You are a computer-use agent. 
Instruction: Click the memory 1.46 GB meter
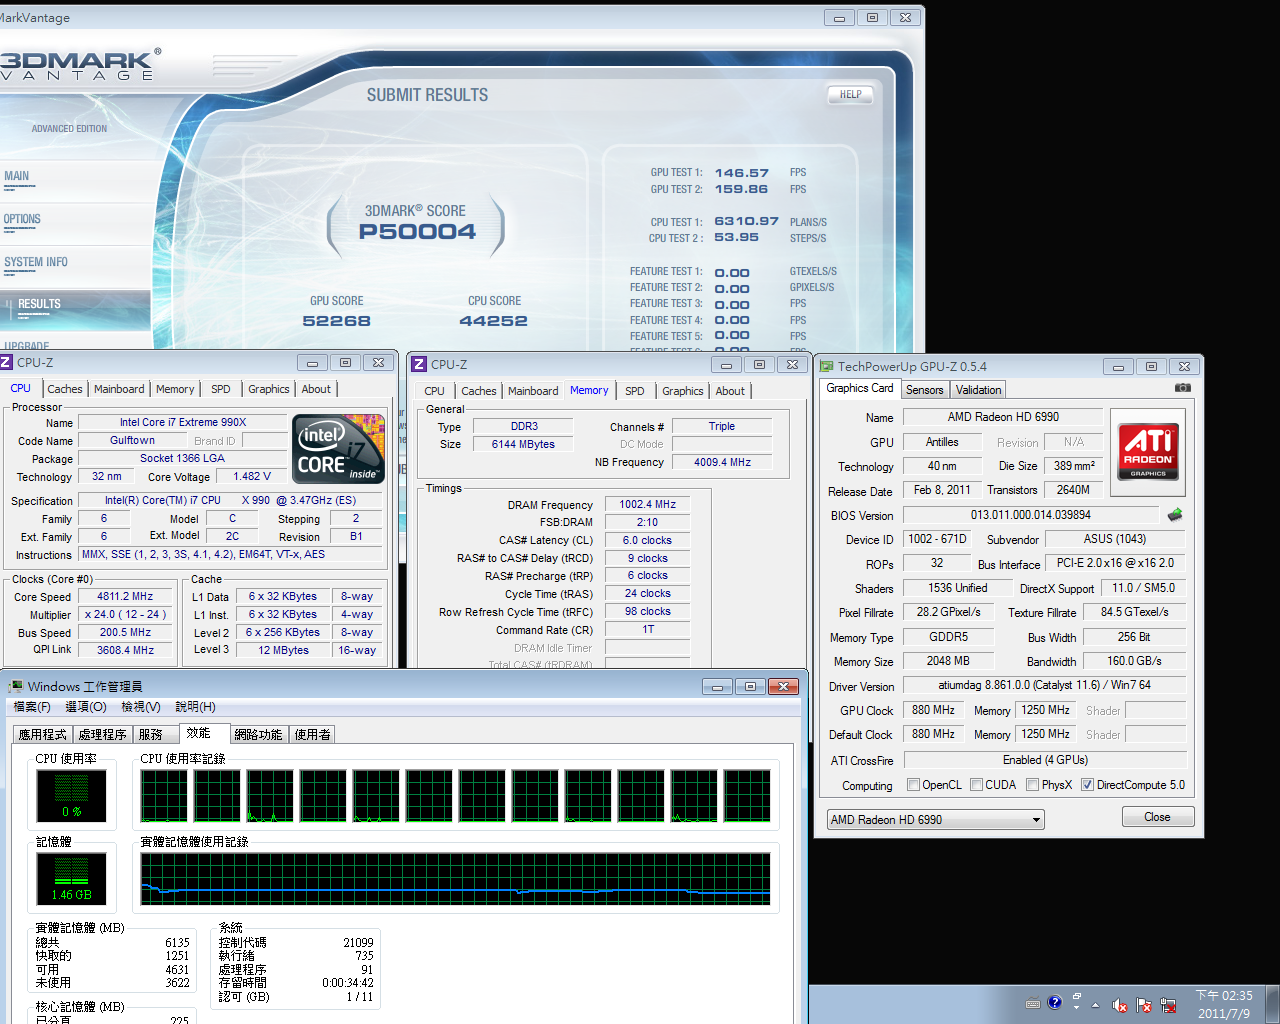click(71, 880)
